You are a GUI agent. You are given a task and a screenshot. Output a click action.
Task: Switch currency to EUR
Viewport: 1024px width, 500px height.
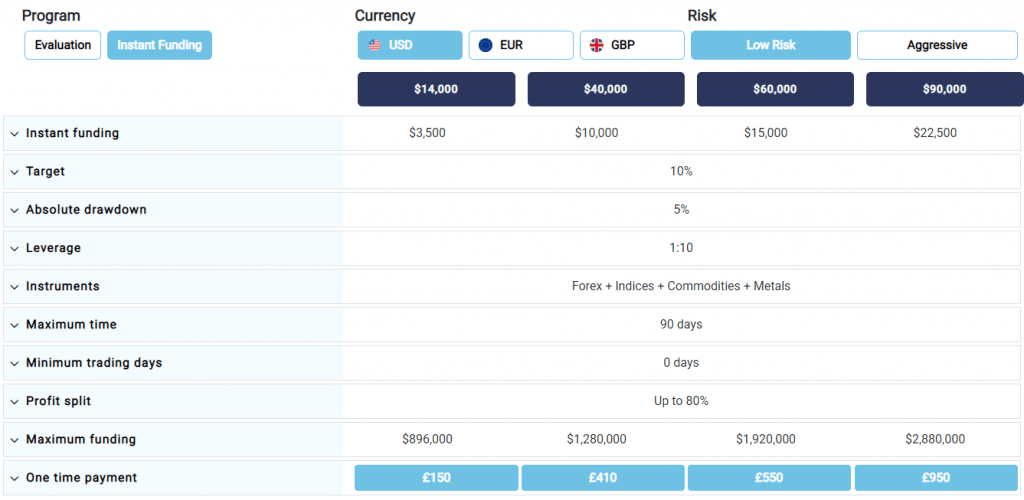pyautogui.click(x=521, y=46)
